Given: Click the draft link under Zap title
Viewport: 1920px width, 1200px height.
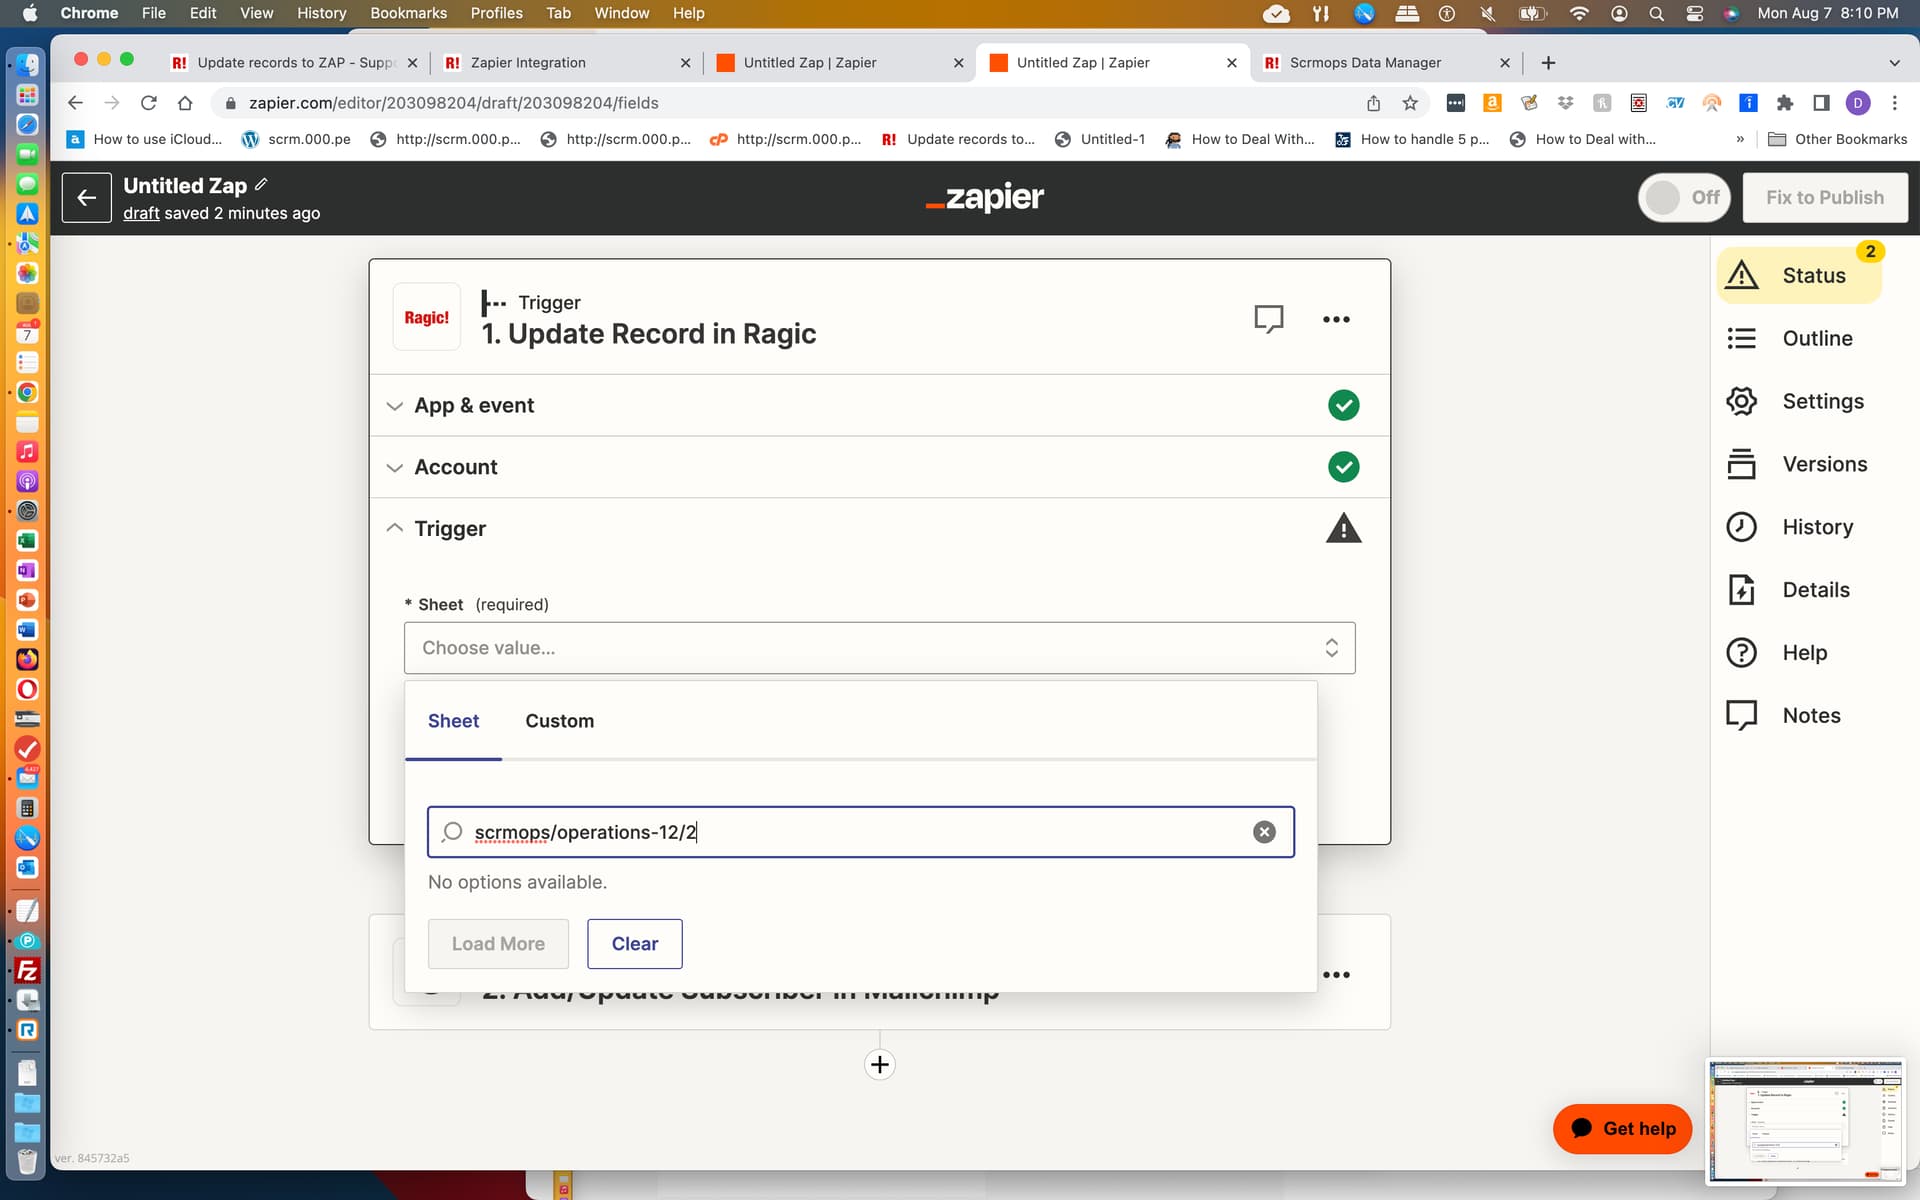Looking at the screenshot, I should 141,213.
